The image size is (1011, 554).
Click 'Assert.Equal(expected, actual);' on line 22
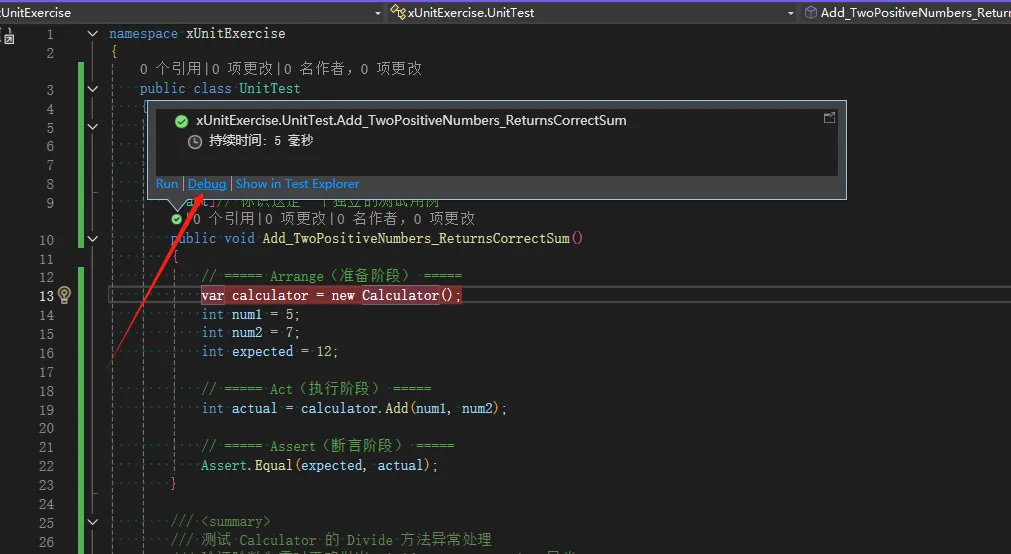click(320, 466)
